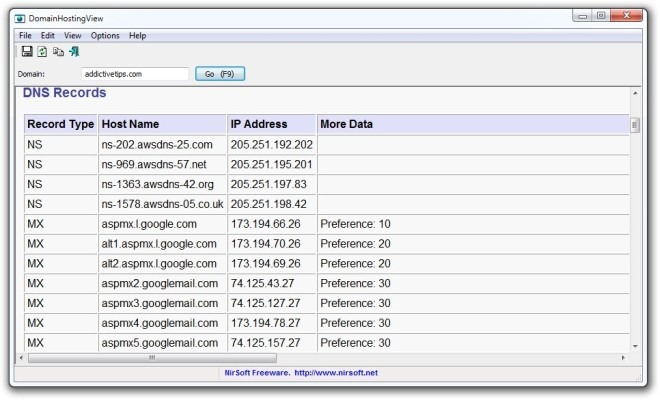Viewport: 660px width, 400px height.
Task: Open the http://www.nirsoft.net link
Action: coord(336,373)
